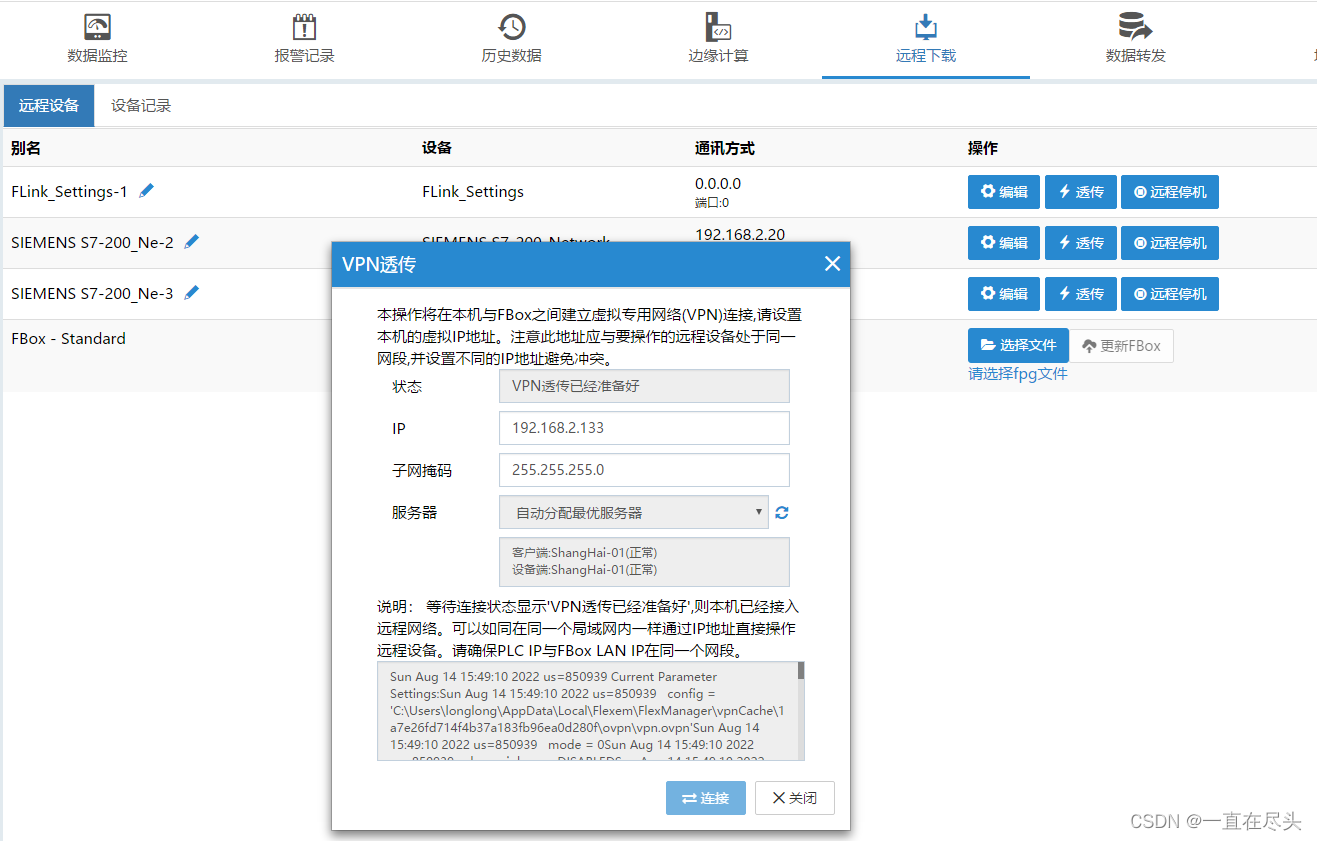Click the 关闭 close button
The height and width of the screenshot is (841, 1317).
pos(795,798)
